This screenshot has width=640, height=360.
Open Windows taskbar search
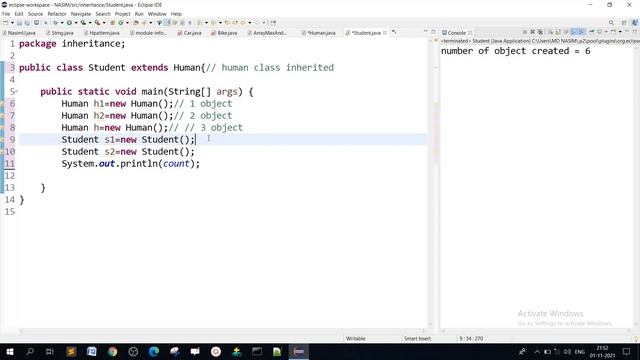[x=30, y=351]
